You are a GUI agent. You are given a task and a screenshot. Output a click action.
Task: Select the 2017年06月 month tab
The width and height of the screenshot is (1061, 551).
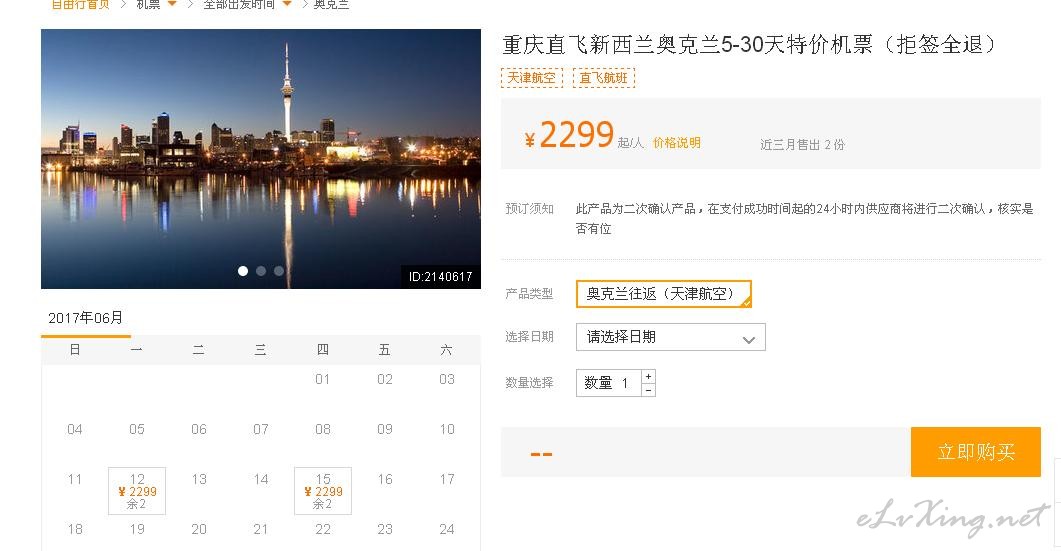[x=86, y=318]
